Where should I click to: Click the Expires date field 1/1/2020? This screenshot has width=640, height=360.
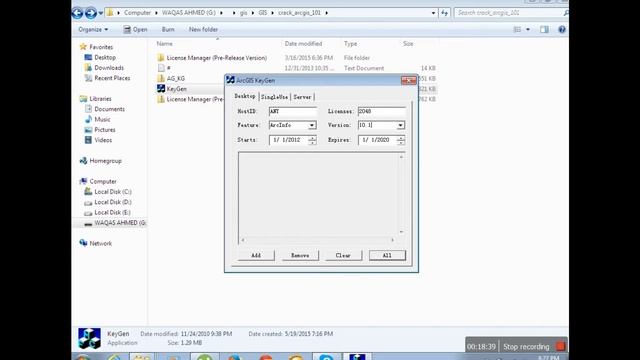[x=377, y=140]
